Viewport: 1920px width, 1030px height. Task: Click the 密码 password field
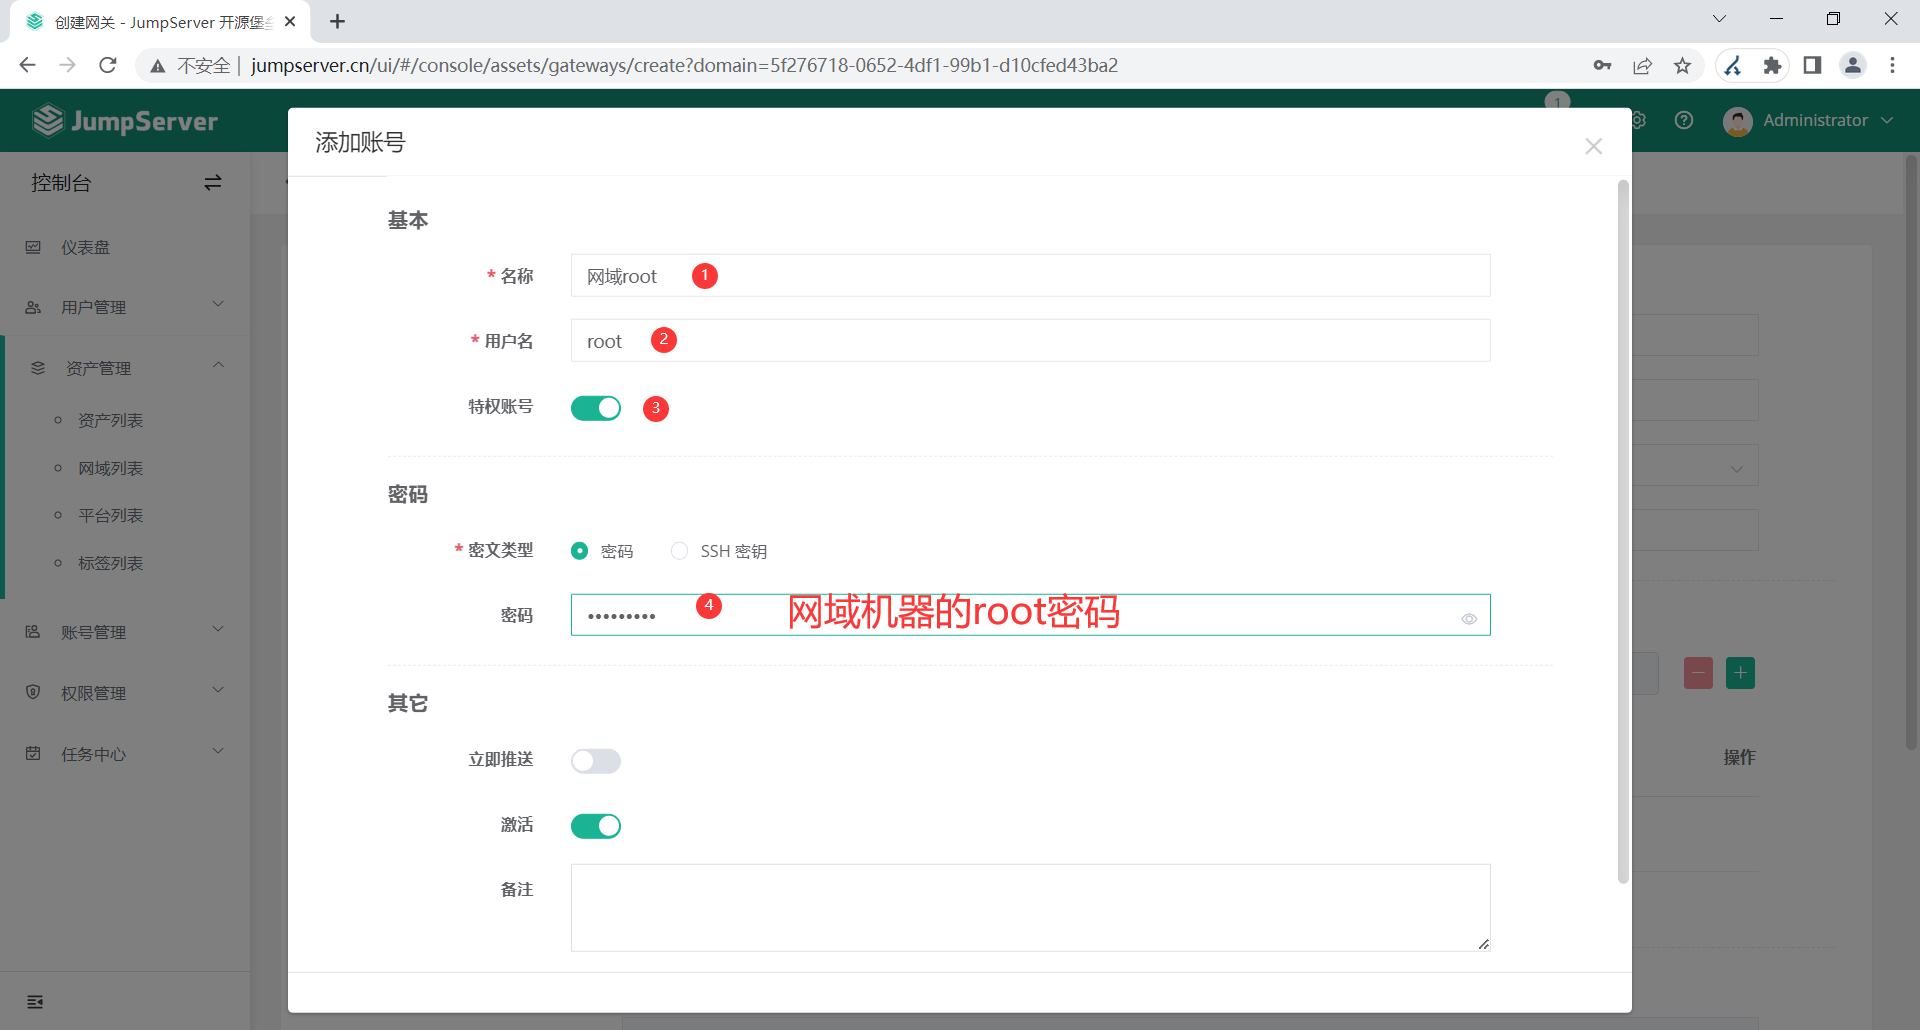[x=1030, y=615]
